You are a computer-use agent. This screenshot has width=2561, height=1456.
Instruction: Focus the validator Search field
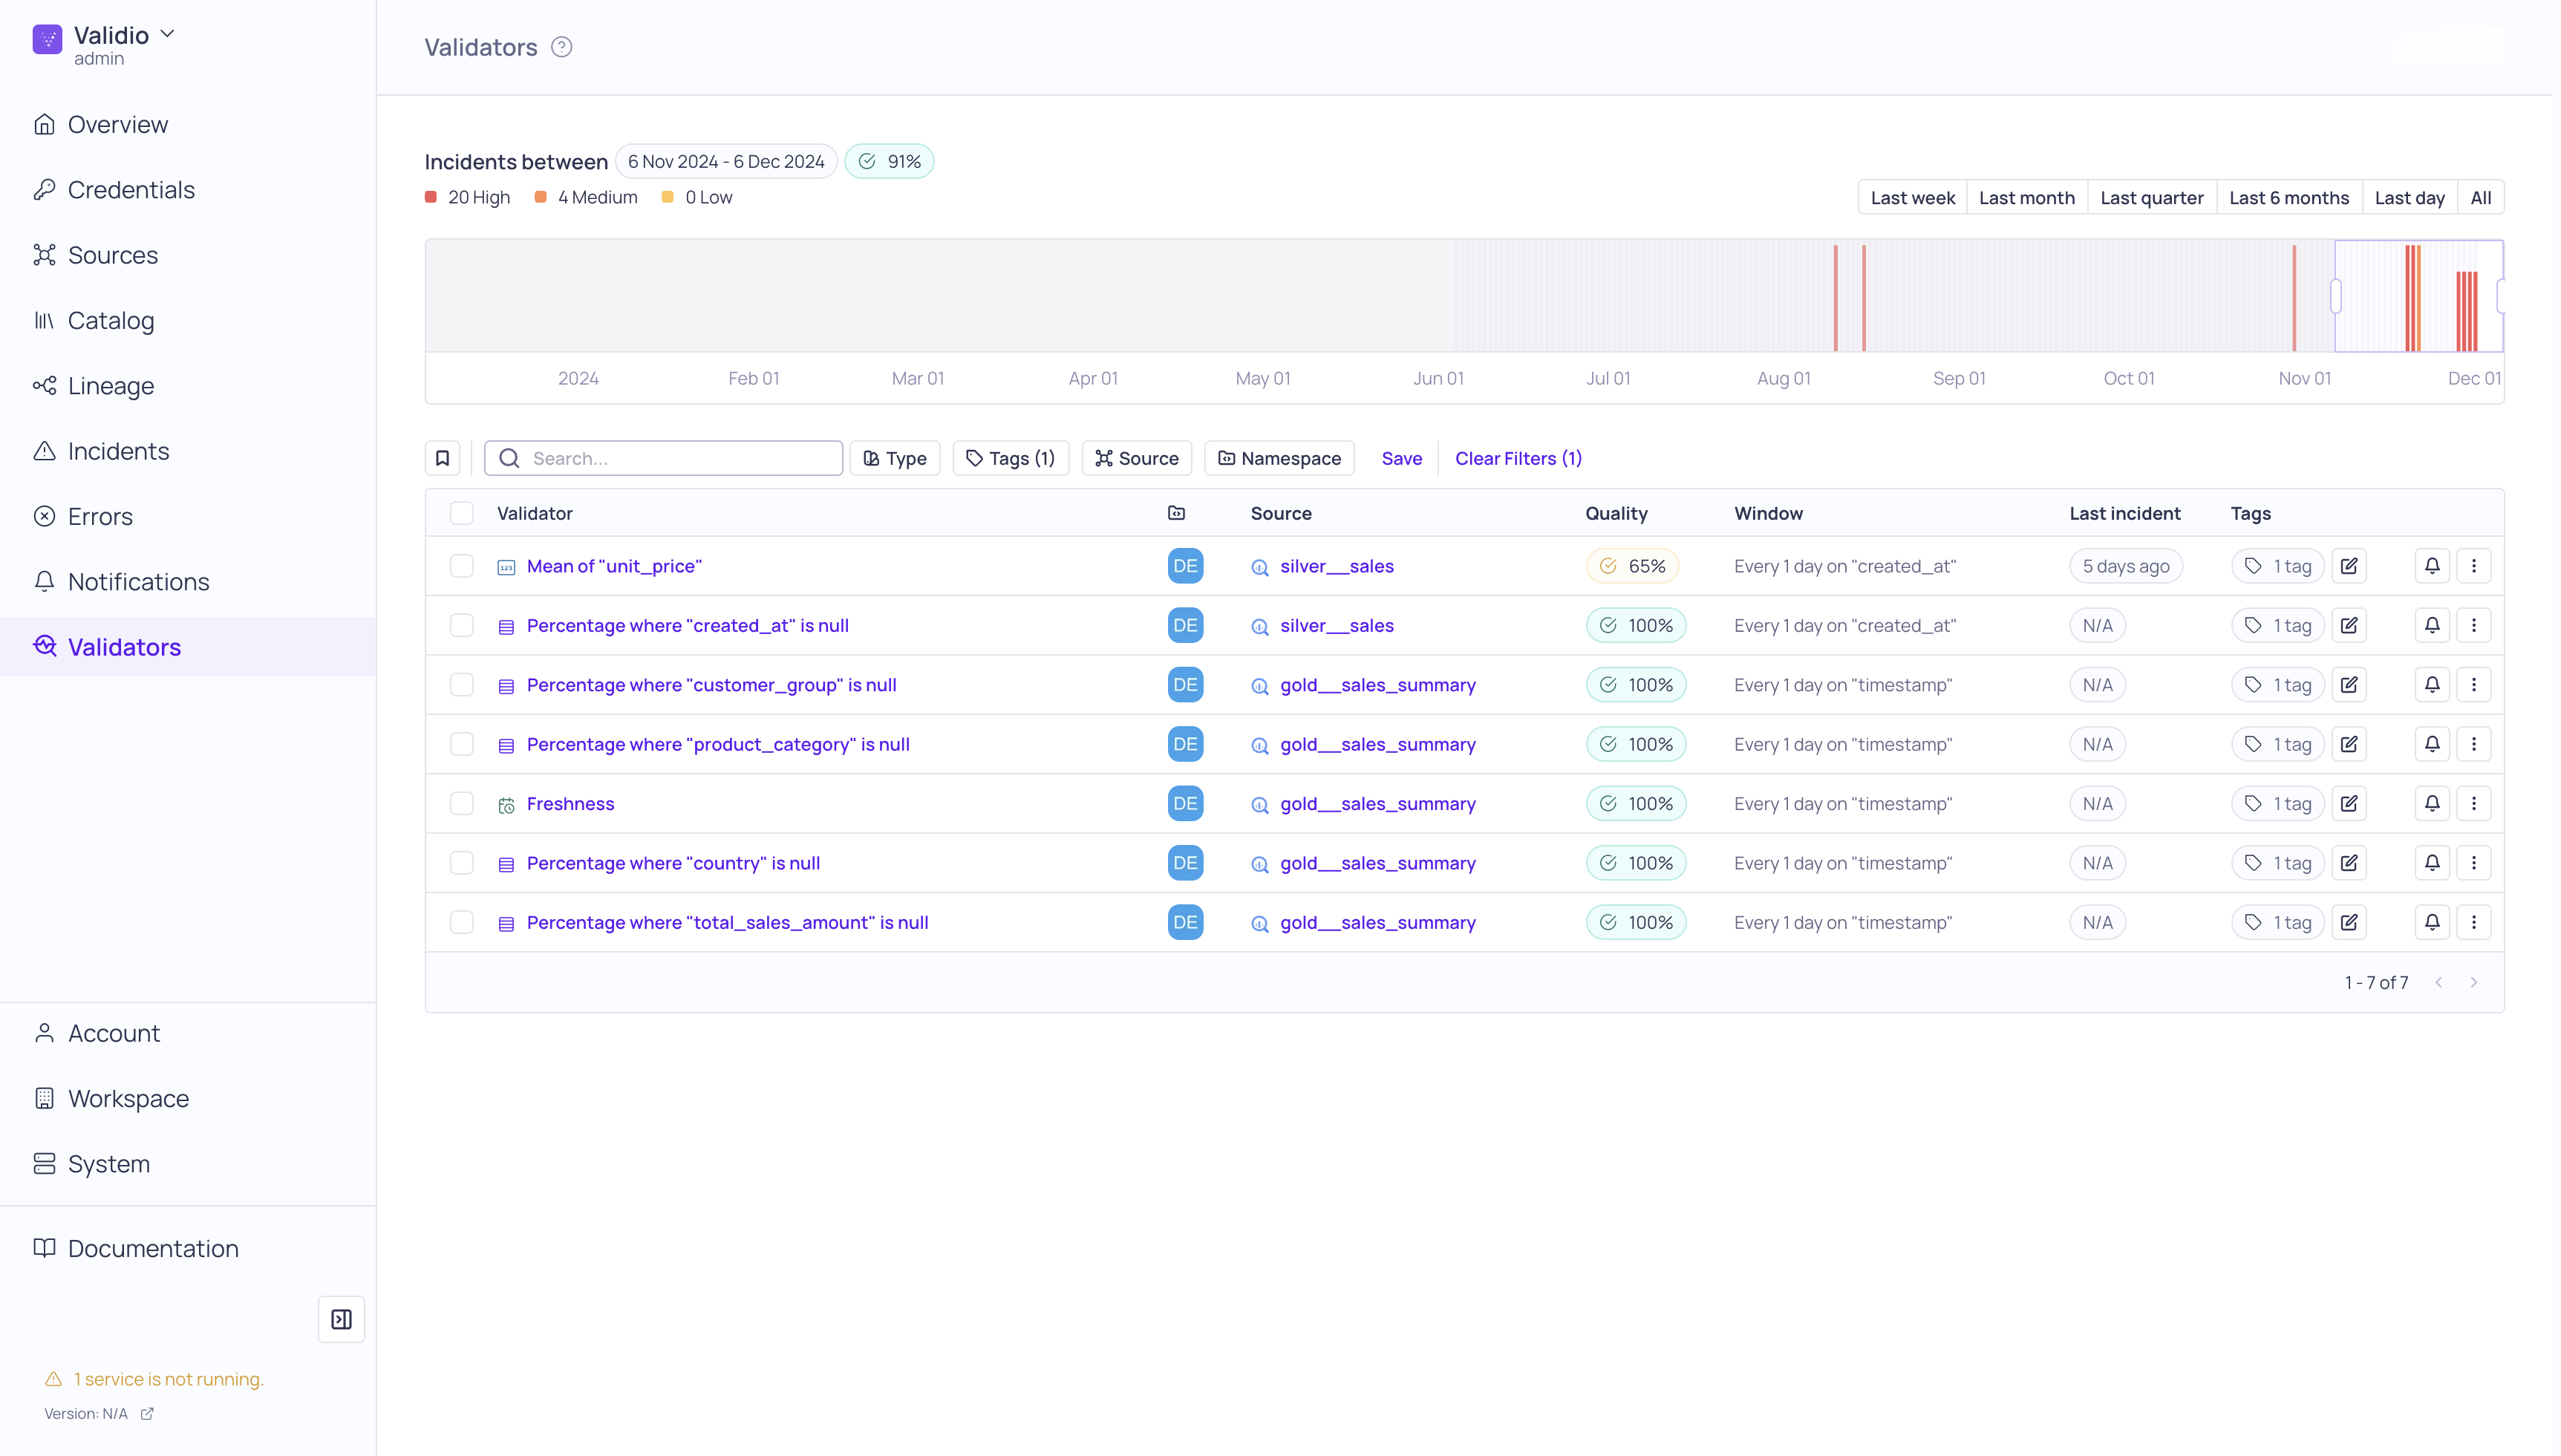point(664,458)
